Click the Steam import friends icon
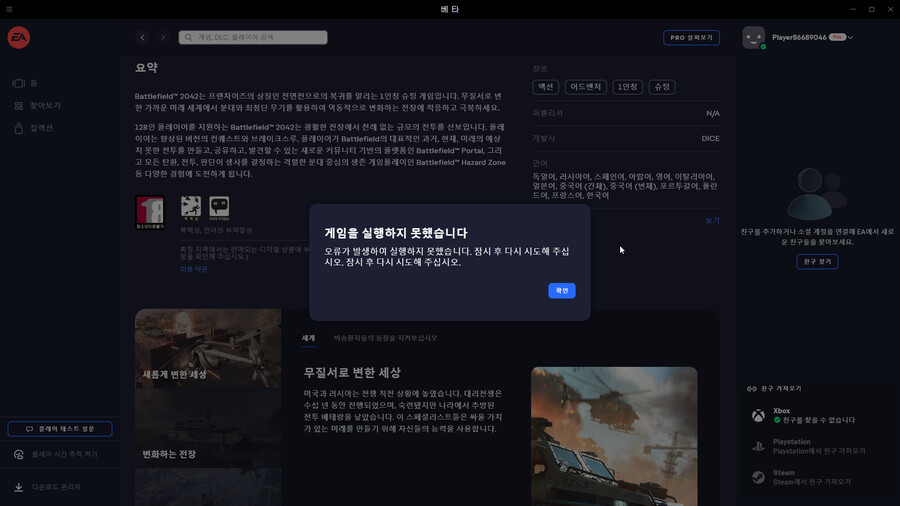 (x=759, y=477)
